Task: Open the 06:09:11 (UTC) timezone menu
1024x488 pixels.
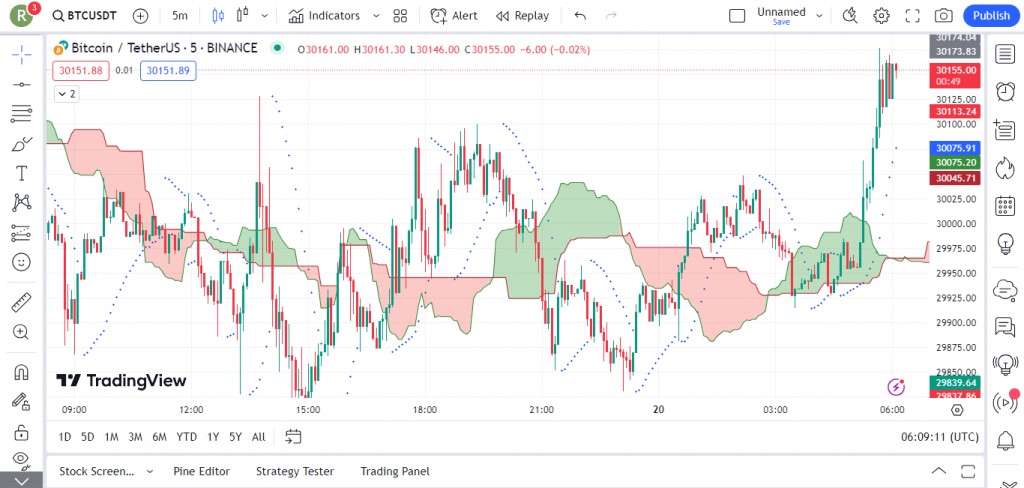Action: click(940, 437)
